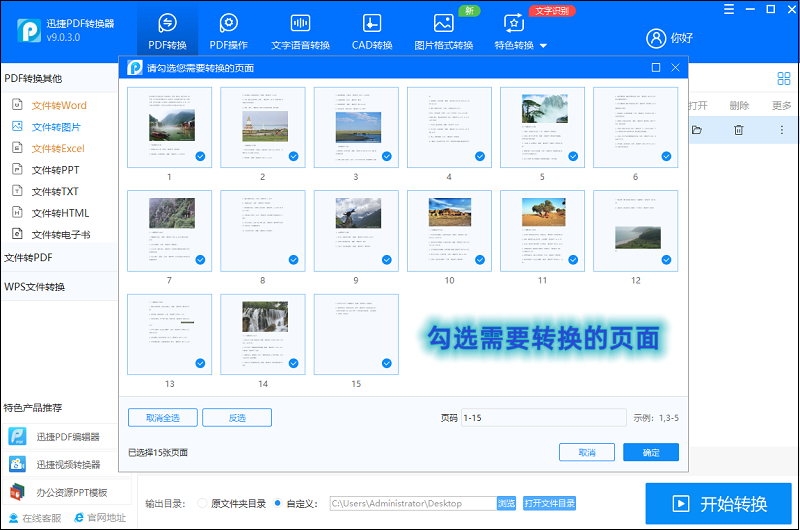Uncheck page 15 selection checkmark
Image resolution: width=800 pixels, height=530 pixels.
pyautogui.click(x=387, y=363)
